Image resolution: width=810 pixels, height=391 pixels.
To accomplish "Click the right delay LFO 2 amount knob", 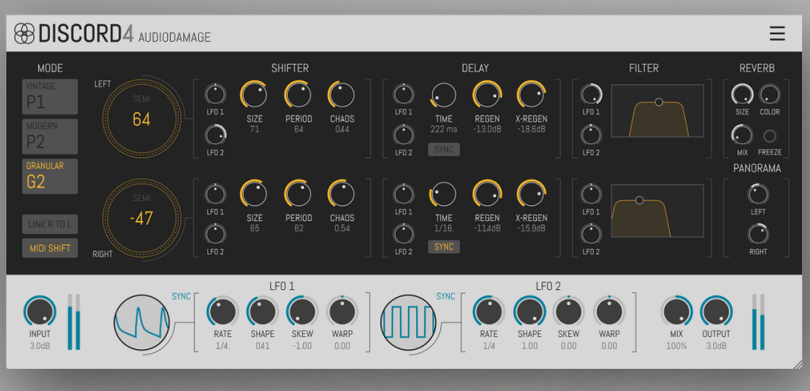I will point(403,234).
